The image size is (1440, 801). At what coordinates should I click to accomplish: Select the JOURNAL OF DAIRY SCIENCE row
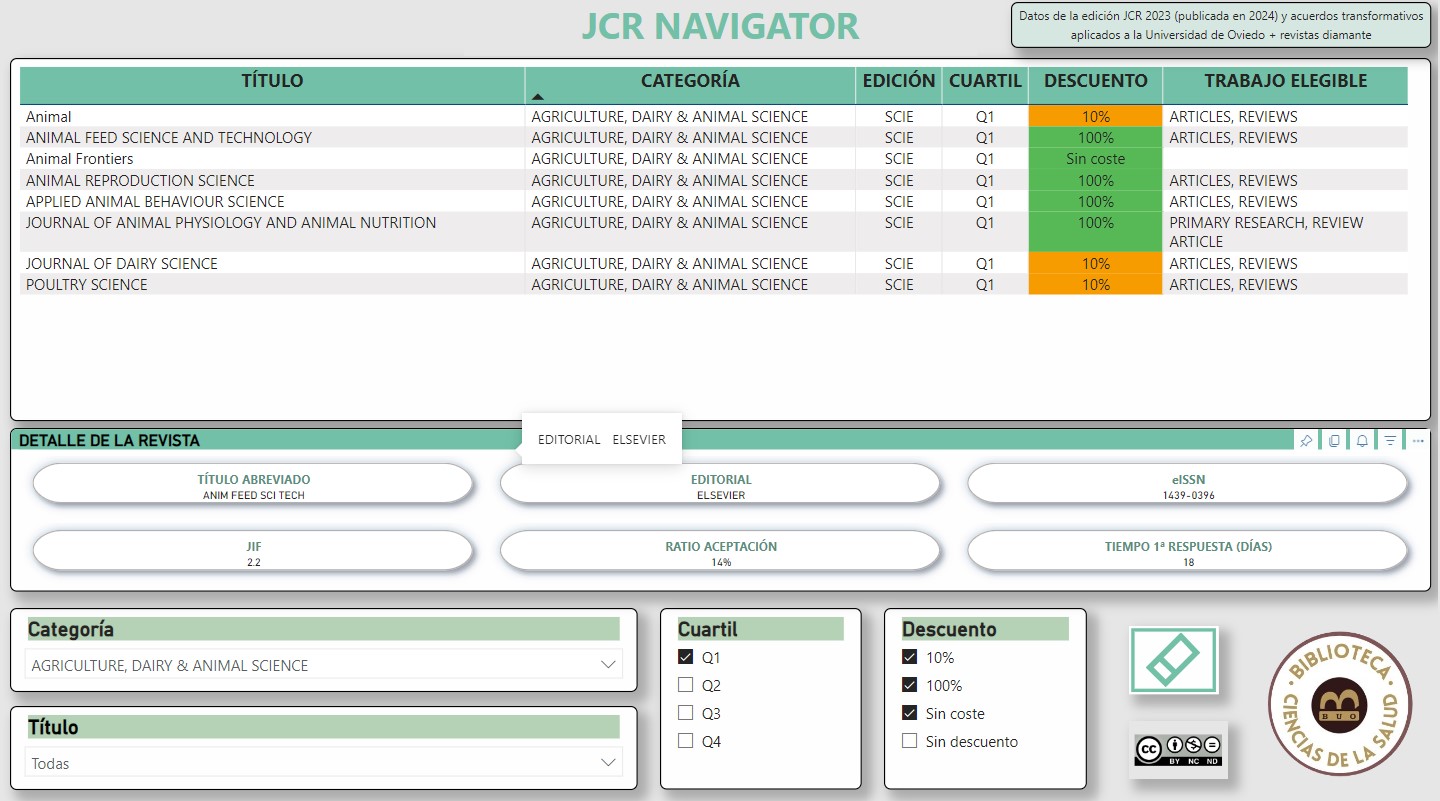coord(122,264)
